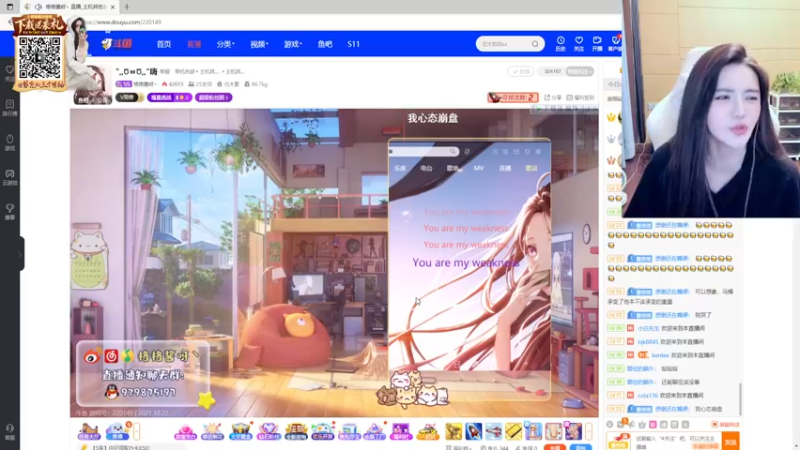Click the browser address bar URL

(x=125, y=22)
